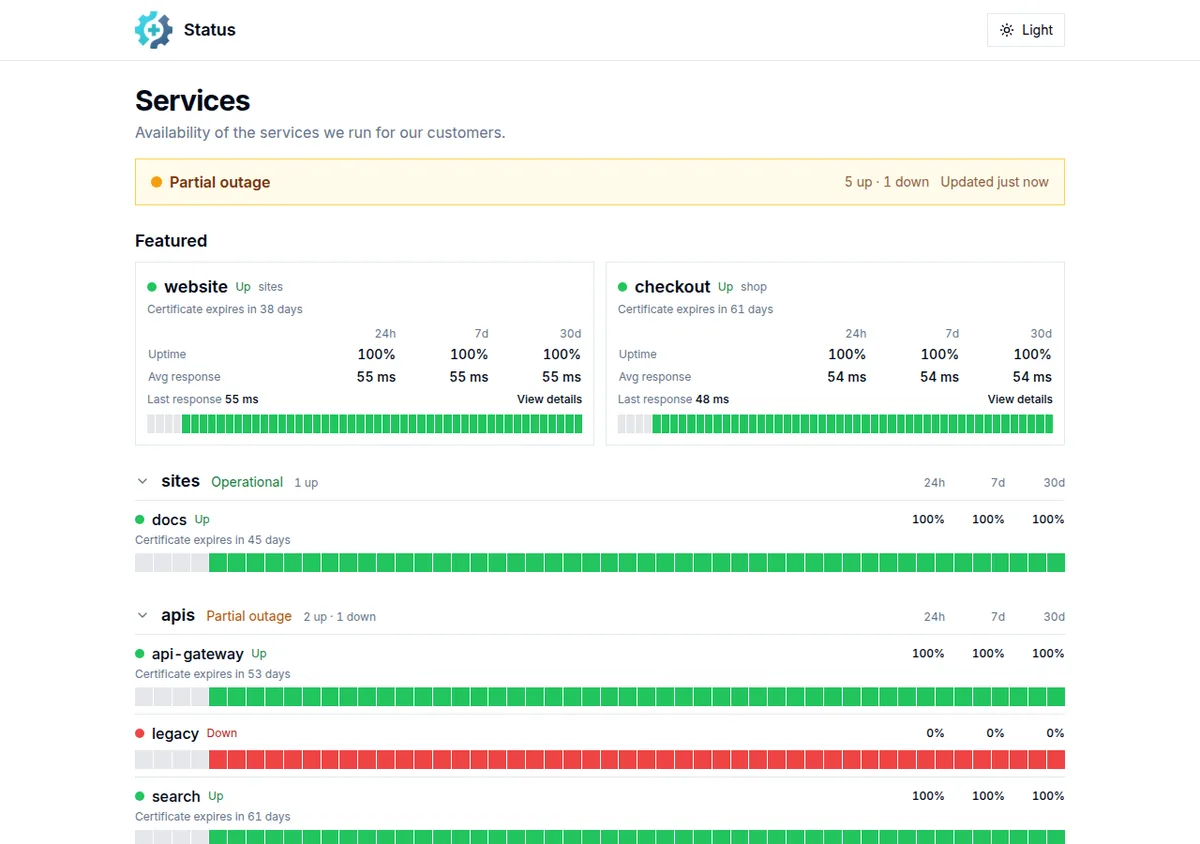The width and height of the screenshot is (1200, 844).
Task: Click the green status dot next to website
Action: [152, 287]
